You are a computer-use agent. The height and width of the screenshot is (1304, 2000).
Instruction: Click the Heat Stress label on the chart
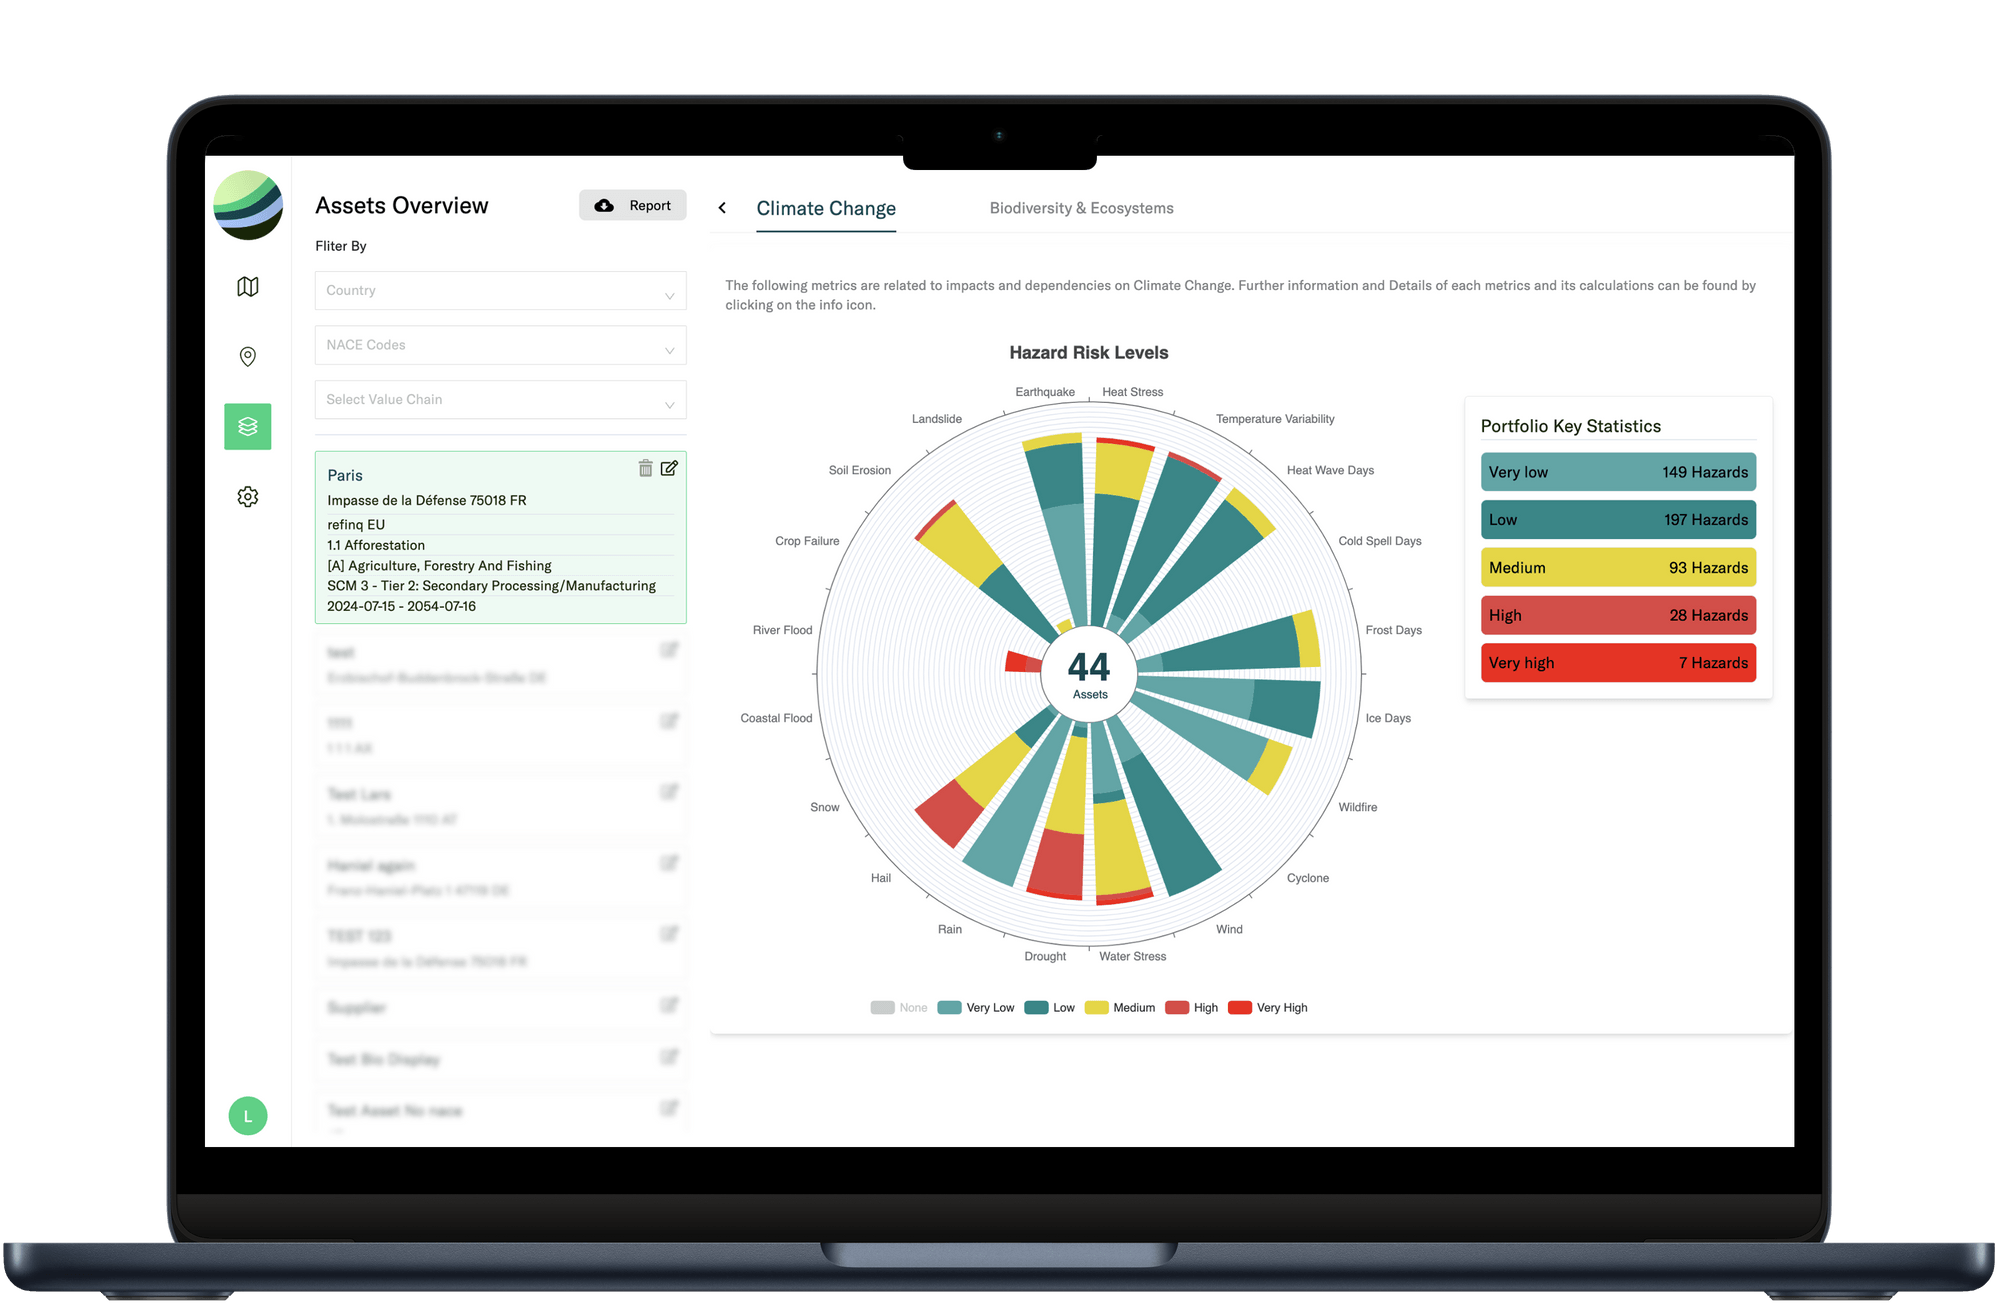point(1133,392)
